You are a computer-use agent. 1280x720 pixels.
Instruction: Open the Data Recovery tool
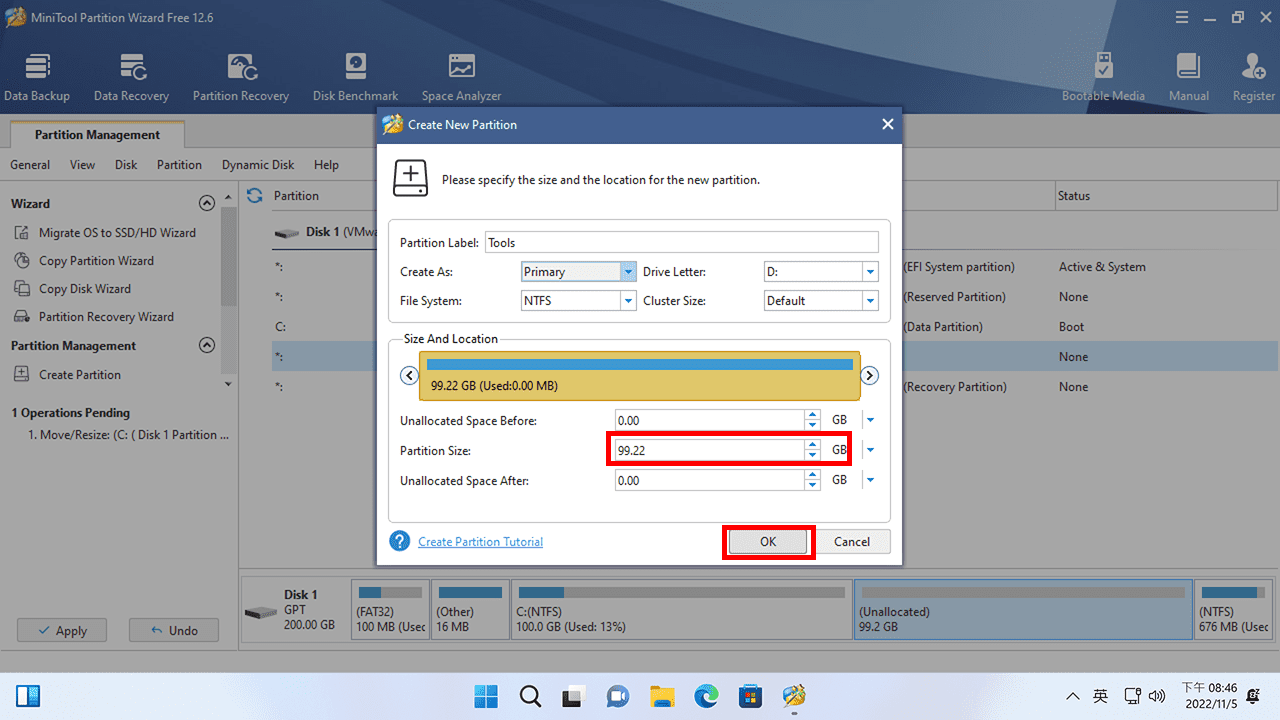click(x=131, y=75)
